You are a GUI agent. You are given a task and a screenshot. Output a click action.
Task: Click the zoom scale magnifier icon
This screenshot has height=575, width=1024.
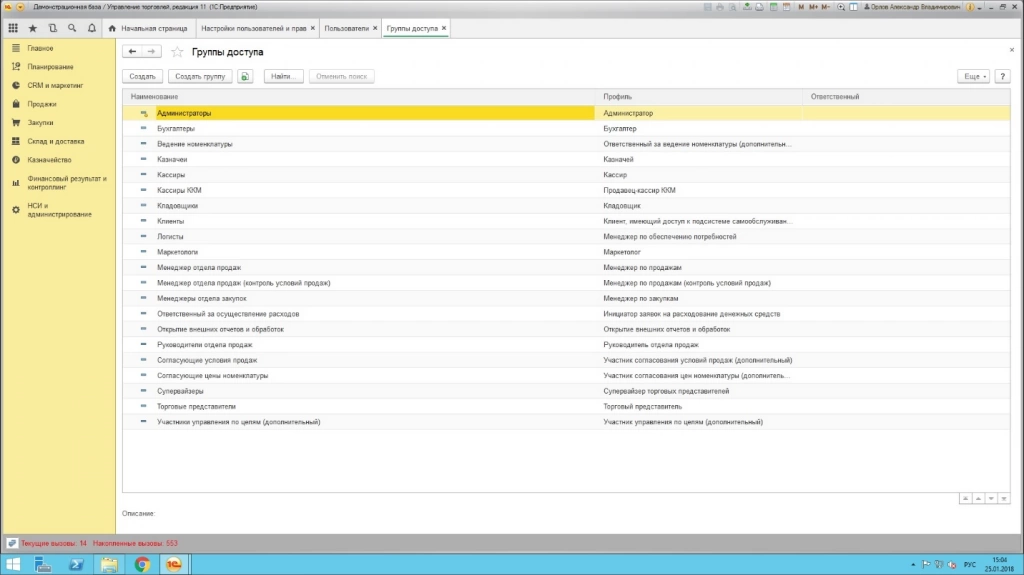point(841,7)
